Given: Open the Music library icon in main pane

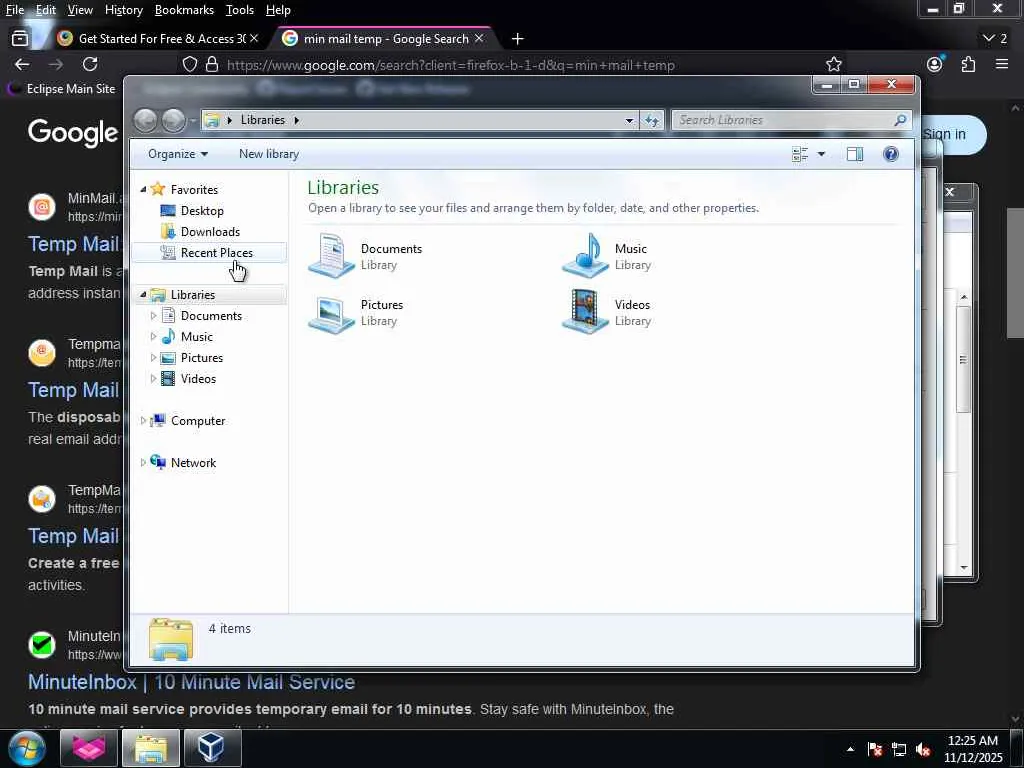Looking at the screenshot, I should (585, 256).
